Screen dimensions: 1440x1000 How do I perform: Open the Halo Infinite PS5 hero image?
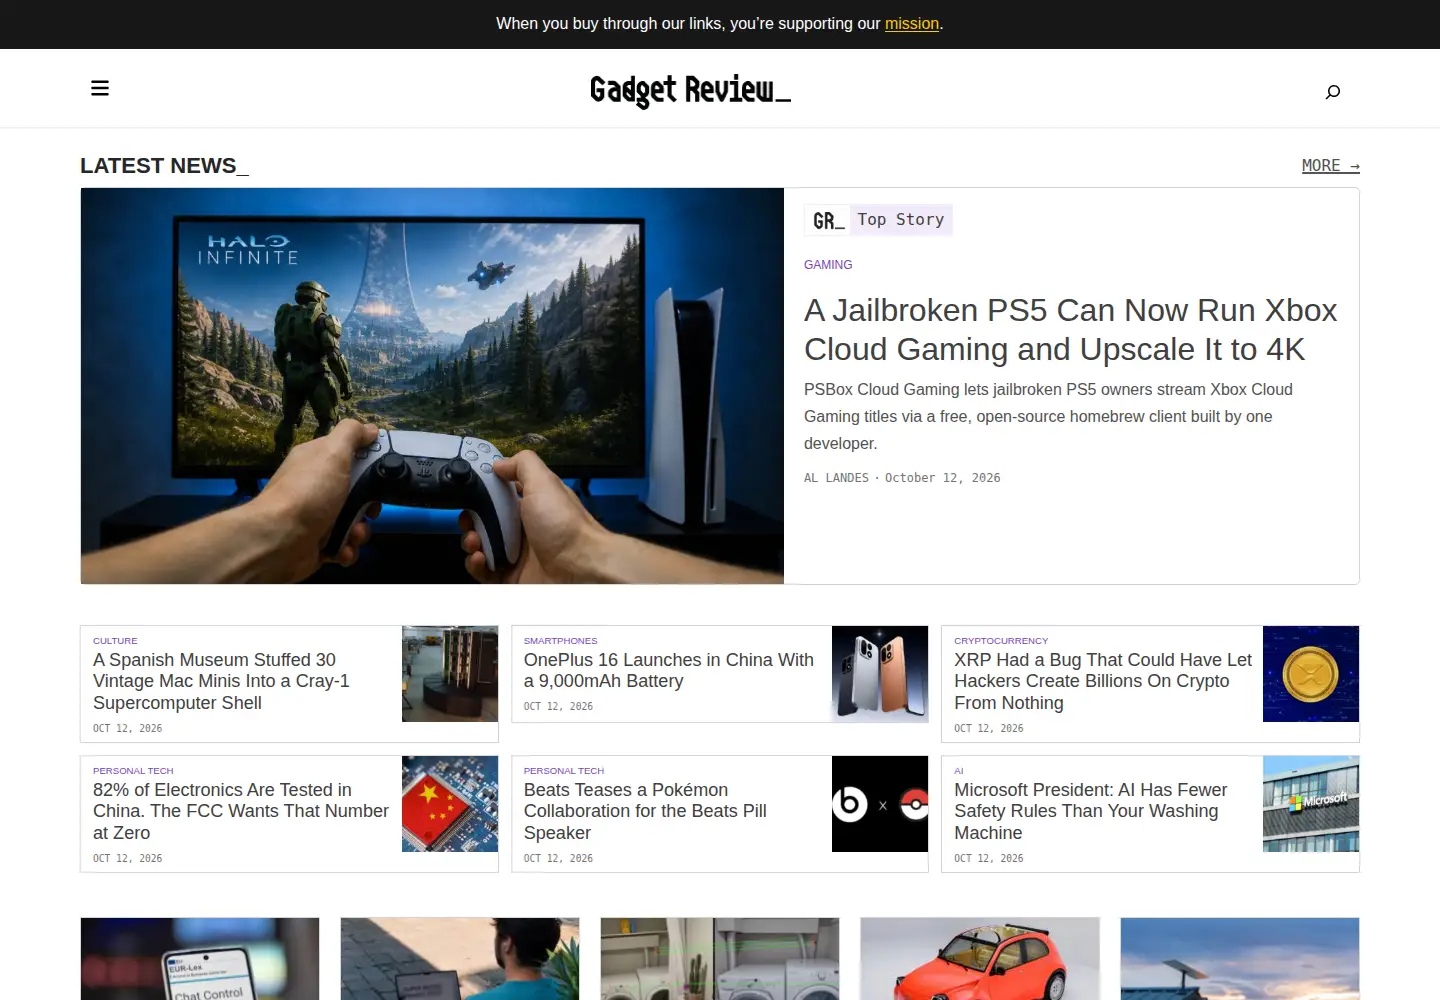click(x=432, y=386)
